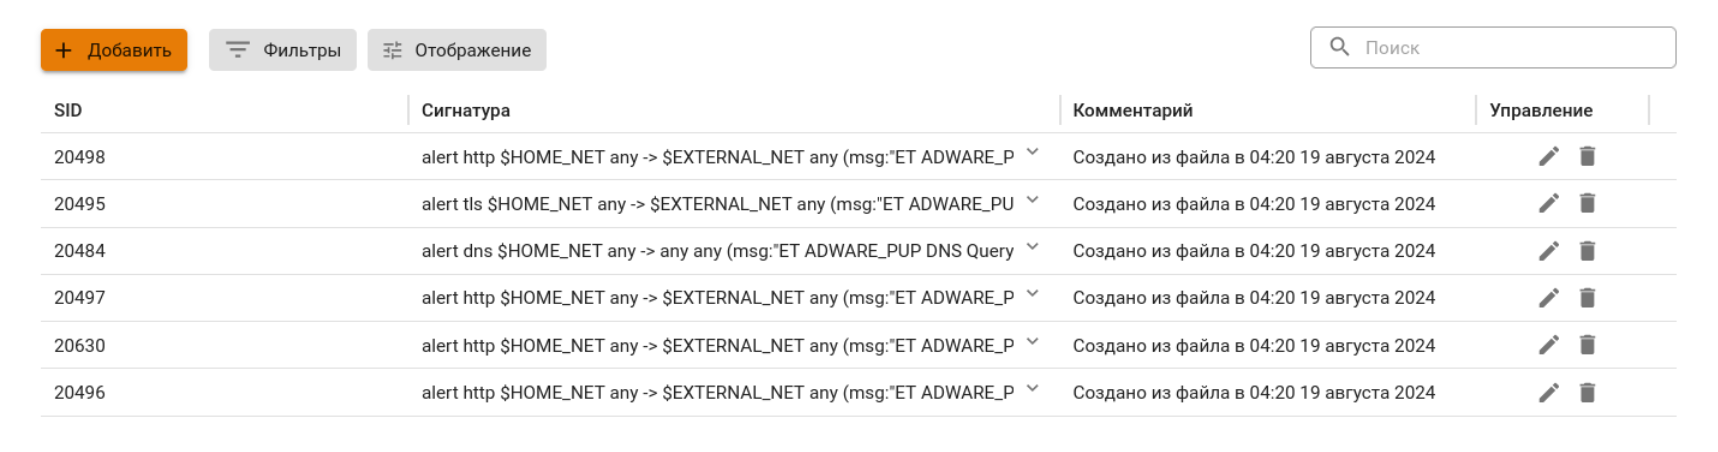Click trash icon for SID 20484
The width and height of the screenshot is (1718, 452).
[1587, 251]
